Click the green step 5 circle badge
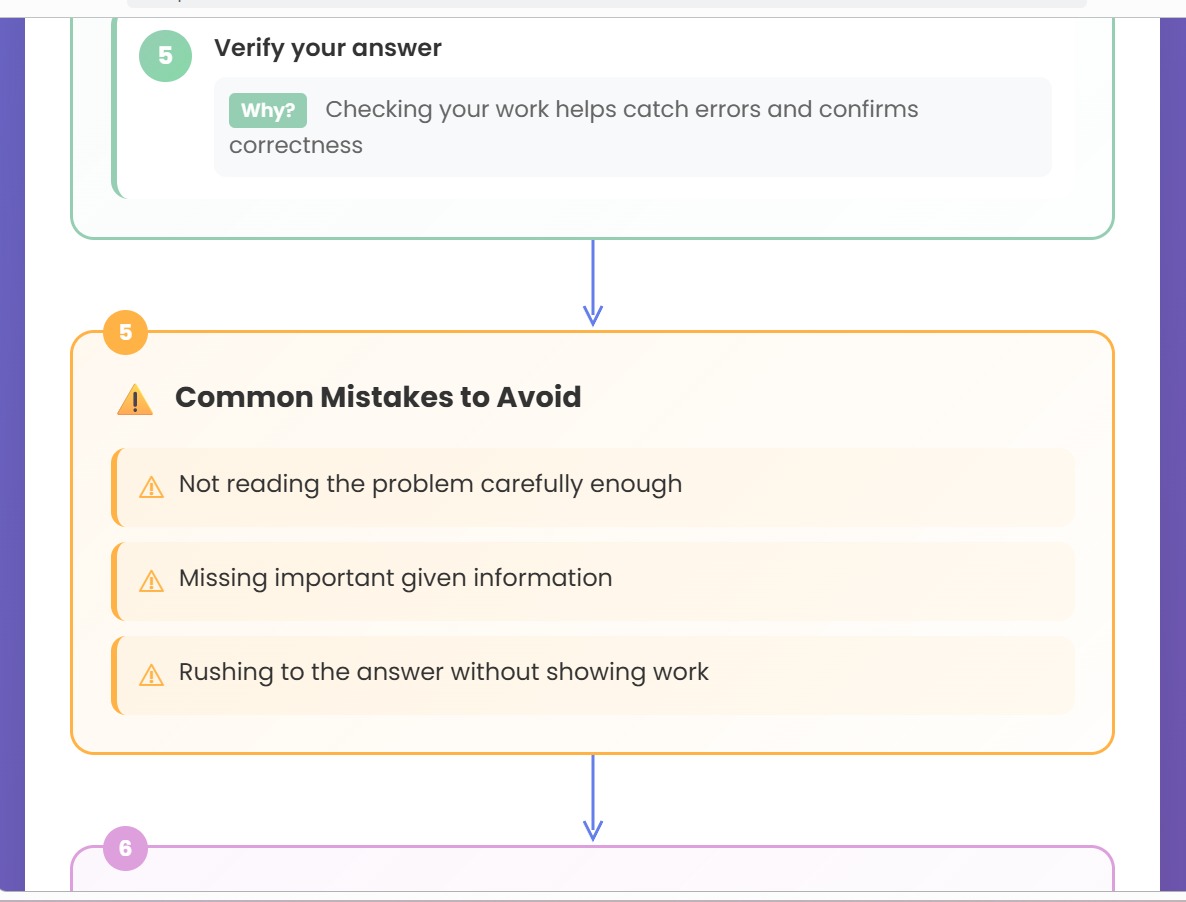The height and width of the screenshot is (902, 1186). click(x=165, y=55)
